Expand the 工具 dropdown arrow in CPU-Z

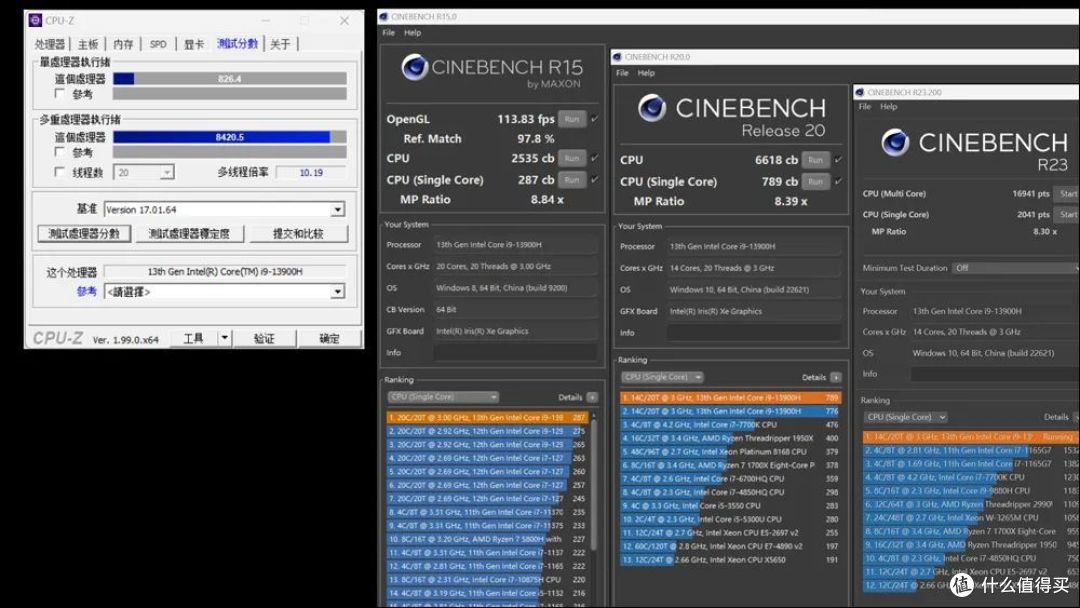225,338
